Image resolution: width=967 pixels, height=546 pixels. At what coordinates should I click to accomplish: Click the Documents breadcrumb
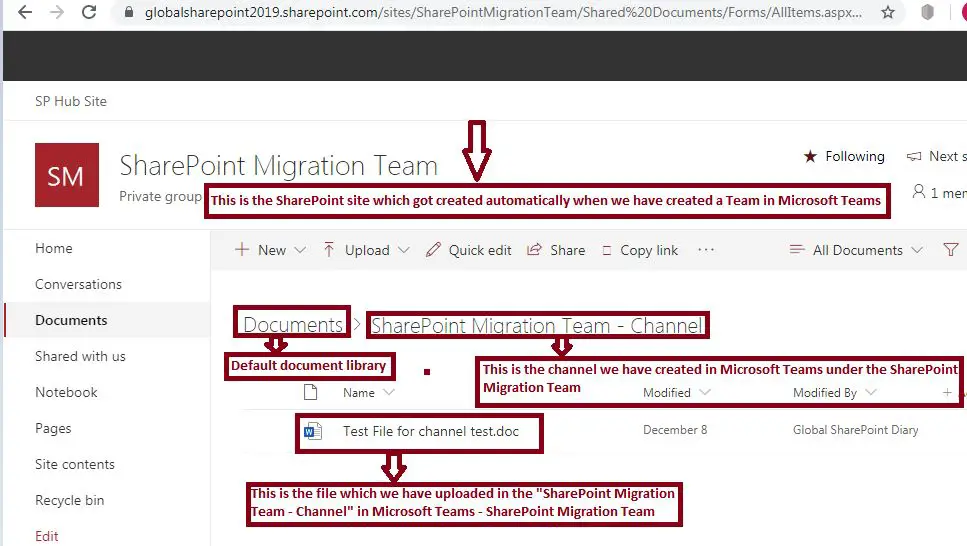[x=293, y=325]
